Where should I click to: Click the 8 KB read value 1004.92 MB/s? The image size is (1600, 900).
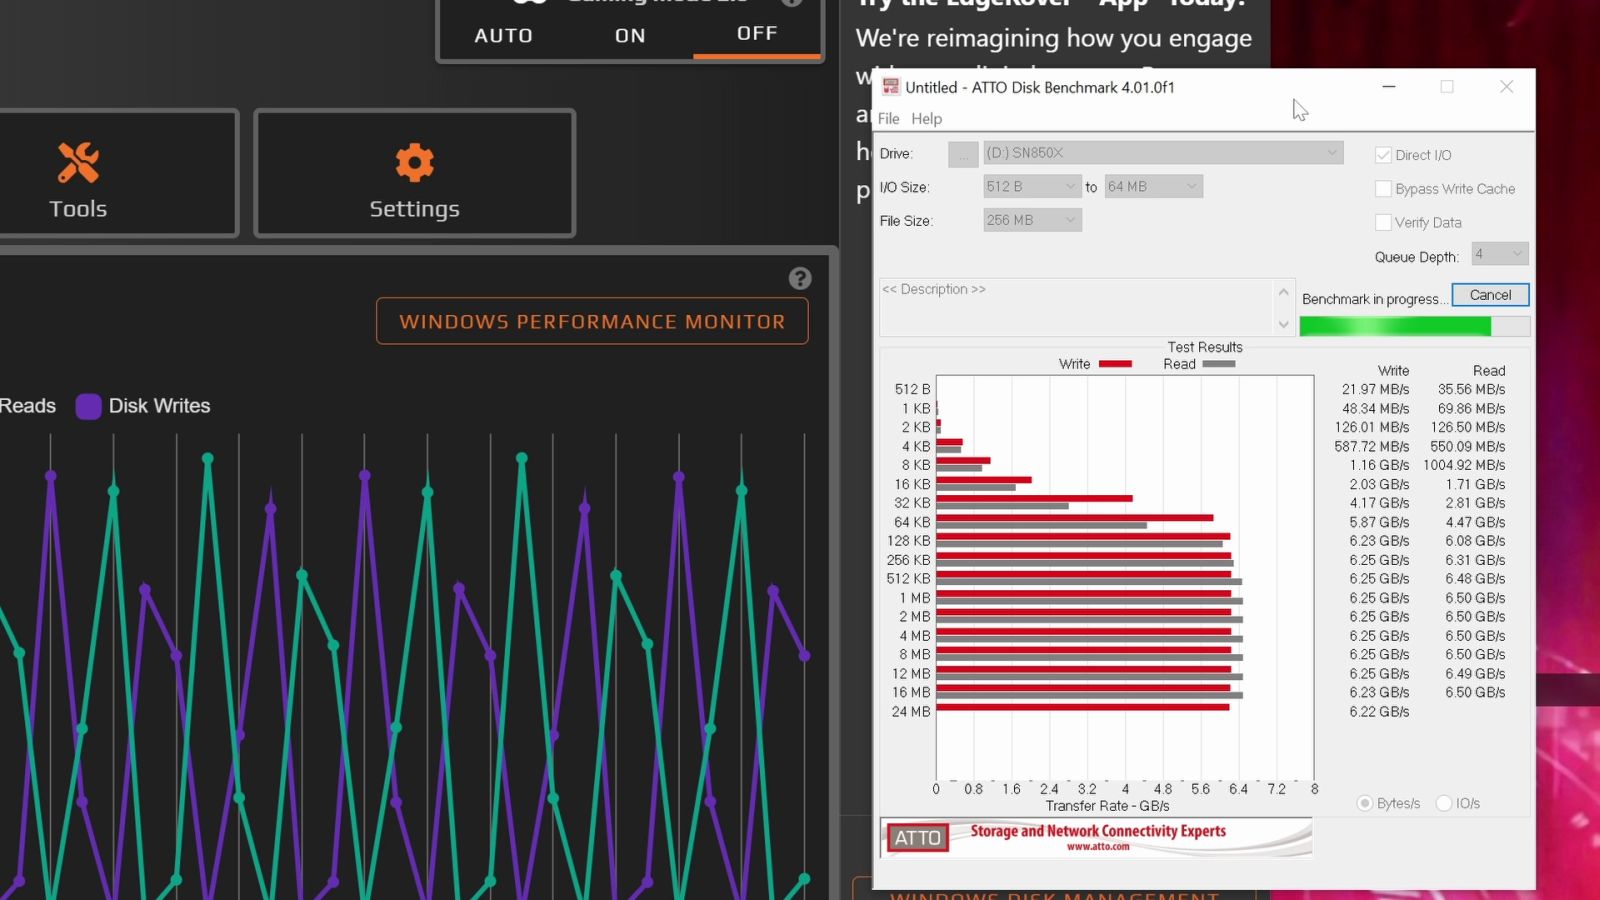pos(1464,466)
